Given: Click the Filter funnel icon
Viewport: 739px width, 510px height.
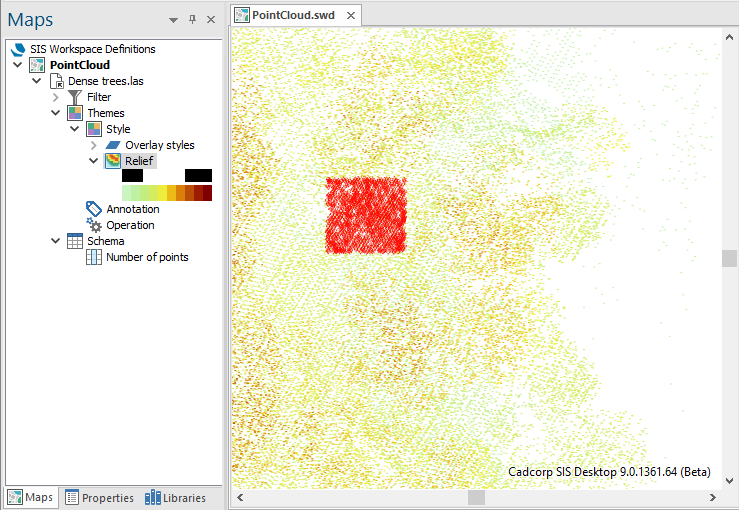Looking at the screenshot, I should point(74,97).
